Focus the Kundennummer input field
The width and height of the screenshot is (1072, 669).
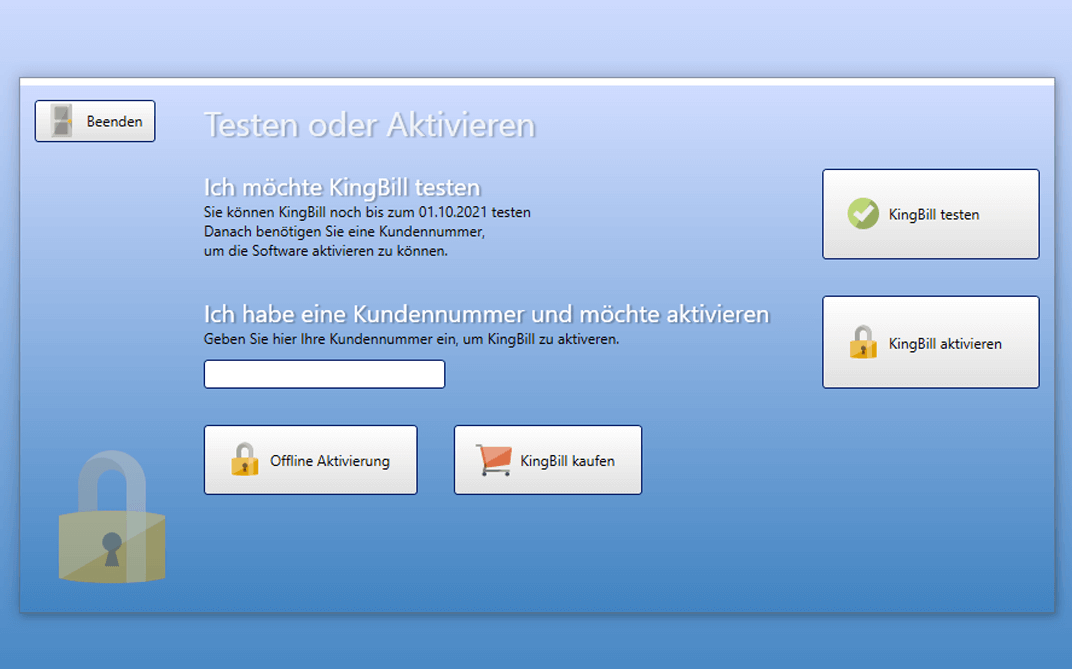point(324,374)
